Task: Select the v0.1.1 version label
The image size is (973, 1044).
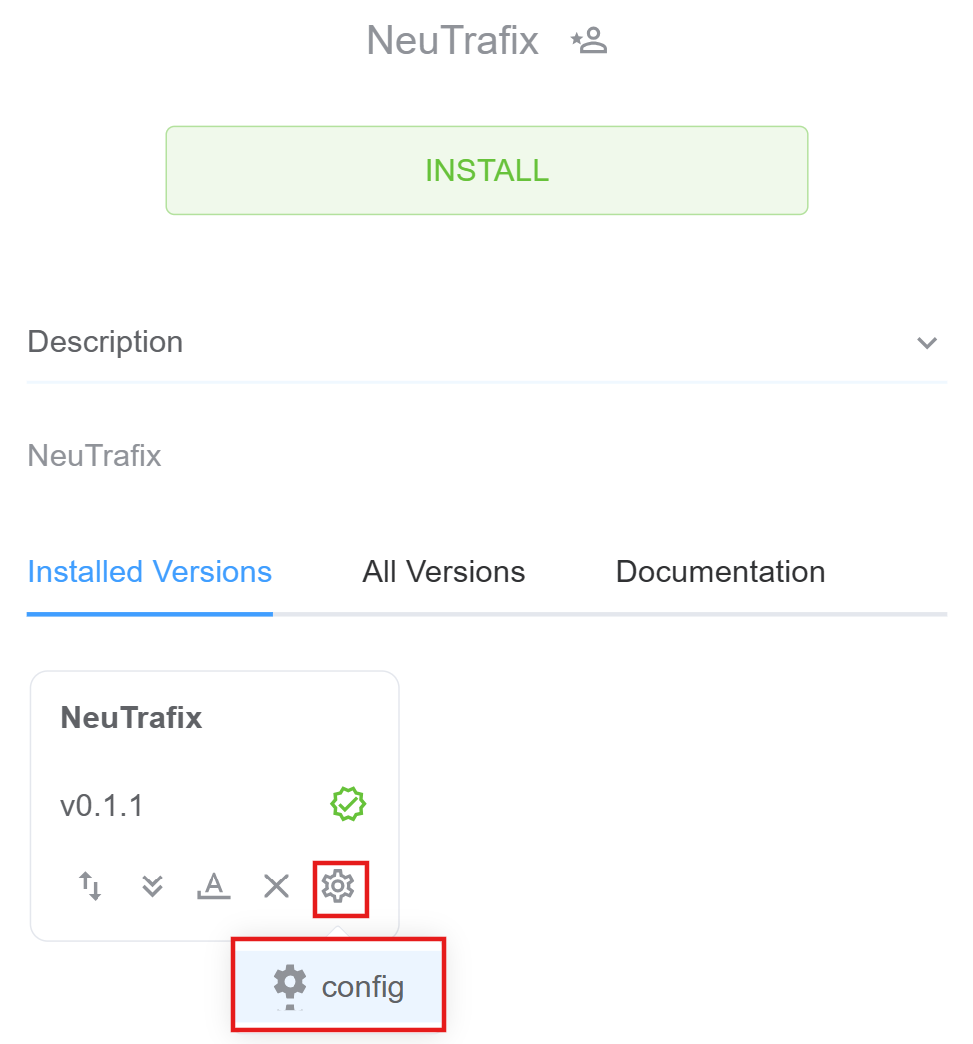Action: pyautogui.click(x=102, y=806)
